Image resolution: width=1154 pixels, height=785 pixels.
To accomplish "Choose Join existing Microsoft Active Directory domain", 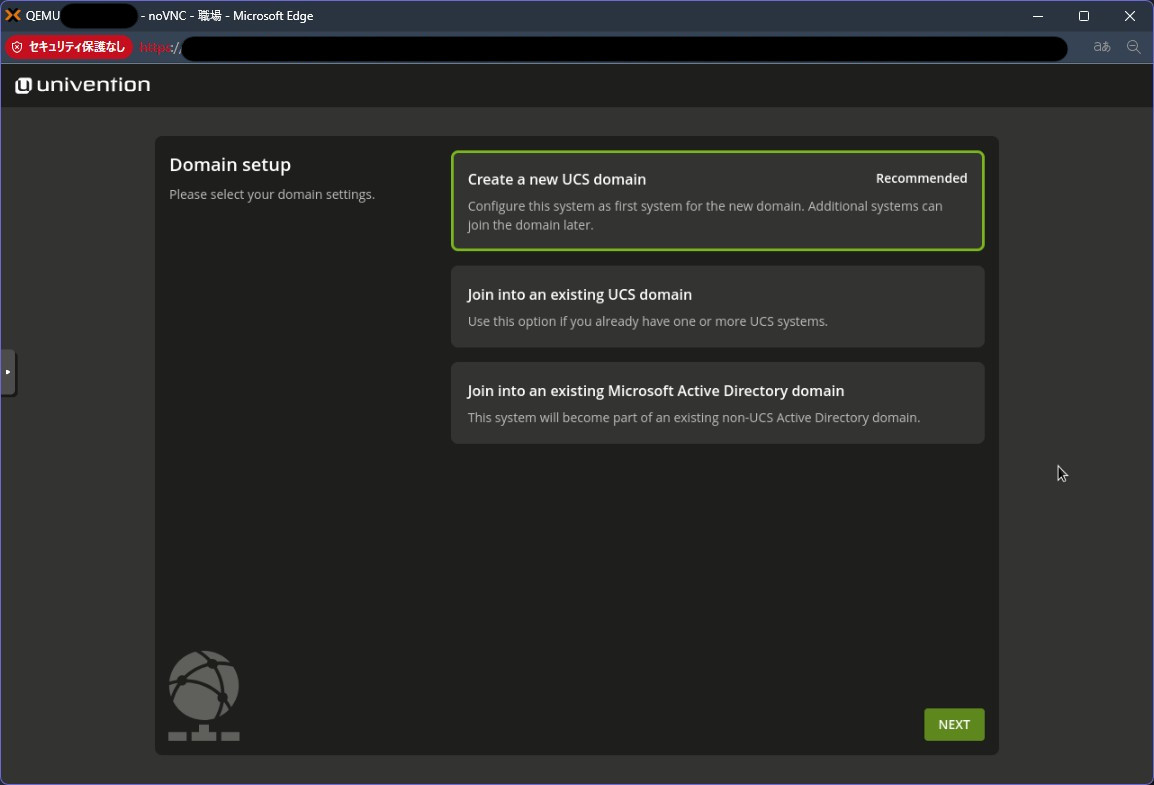I will click(x=717, y=402).
